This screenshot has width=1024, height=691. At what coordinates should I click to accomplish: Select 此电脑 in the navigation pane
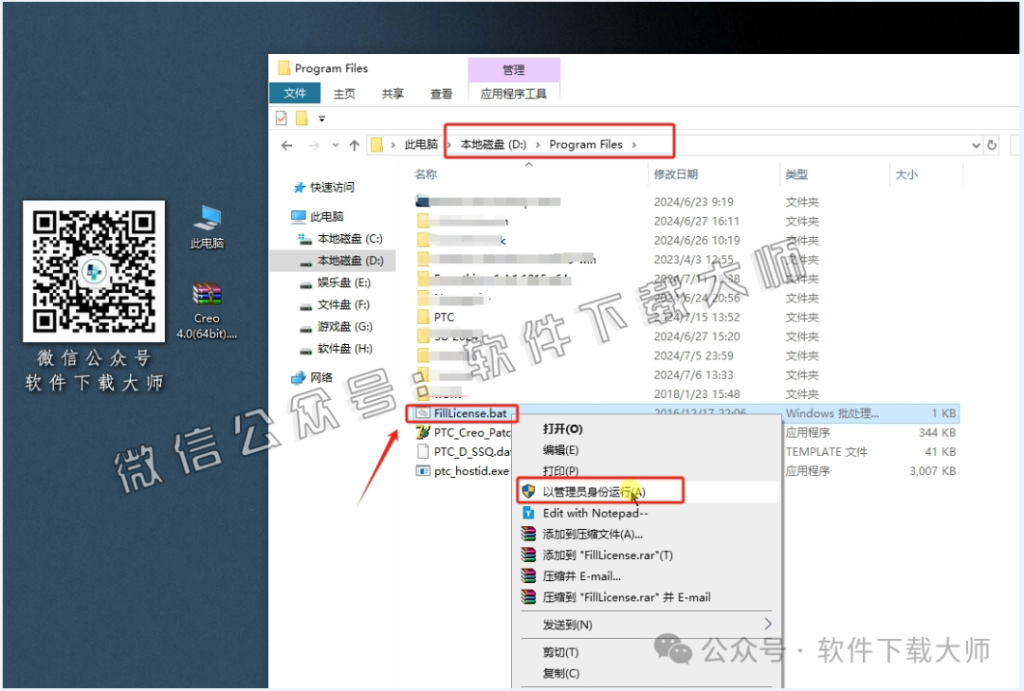point(318,216)
